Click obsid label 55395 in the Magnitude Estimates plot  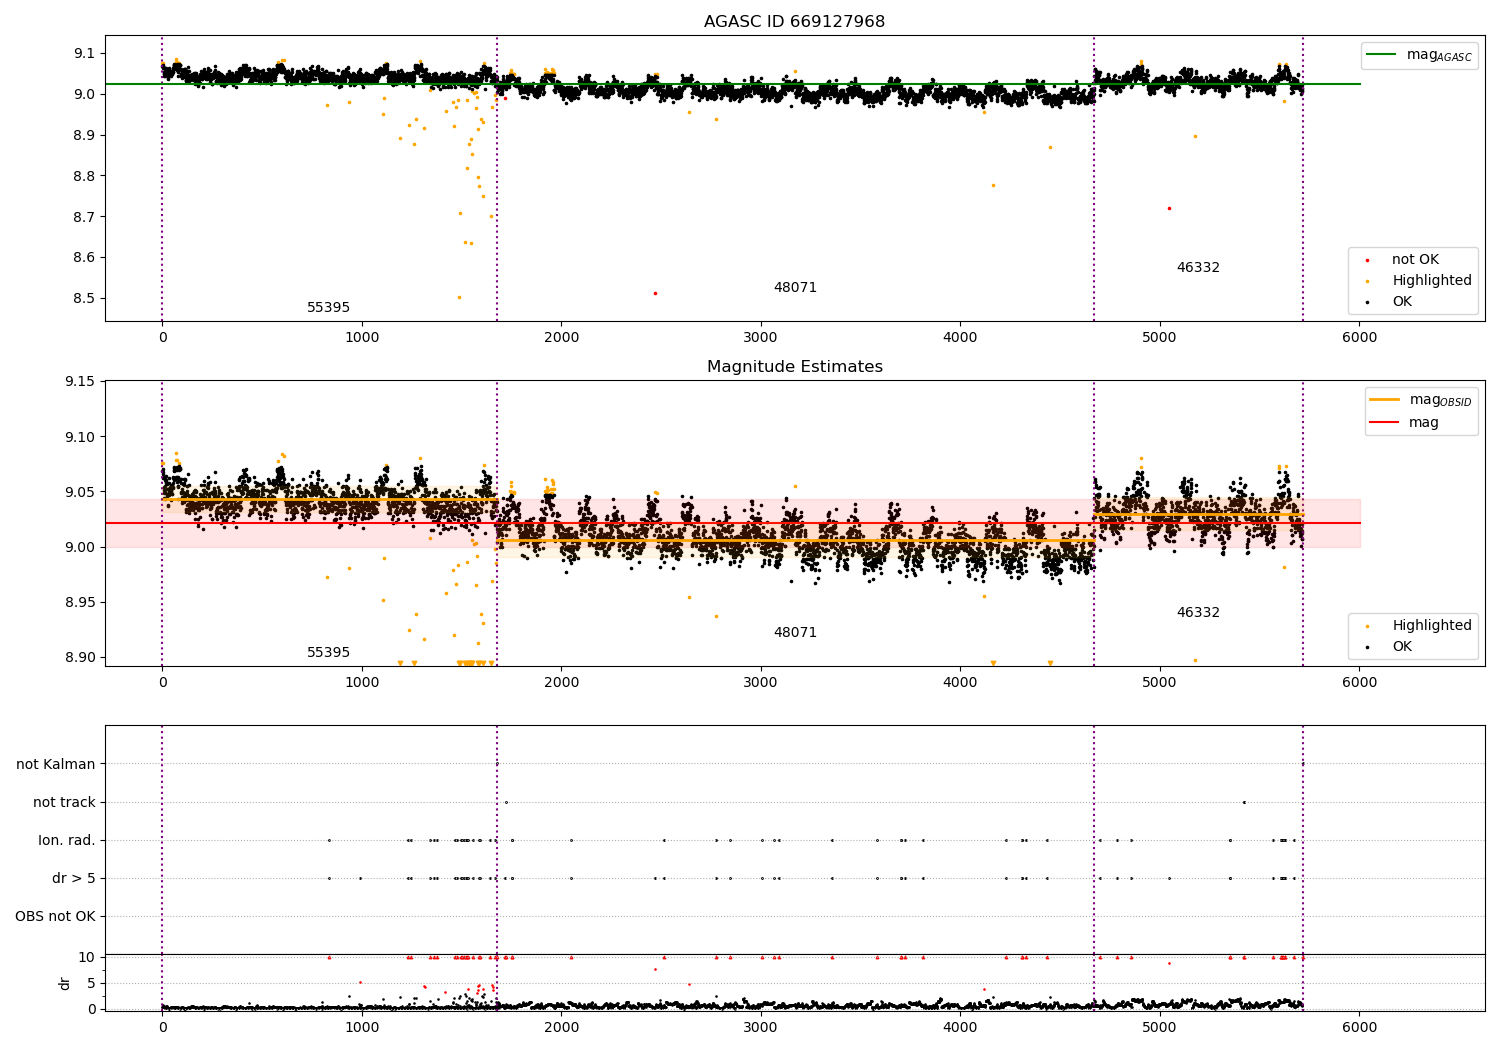(328, 653)
